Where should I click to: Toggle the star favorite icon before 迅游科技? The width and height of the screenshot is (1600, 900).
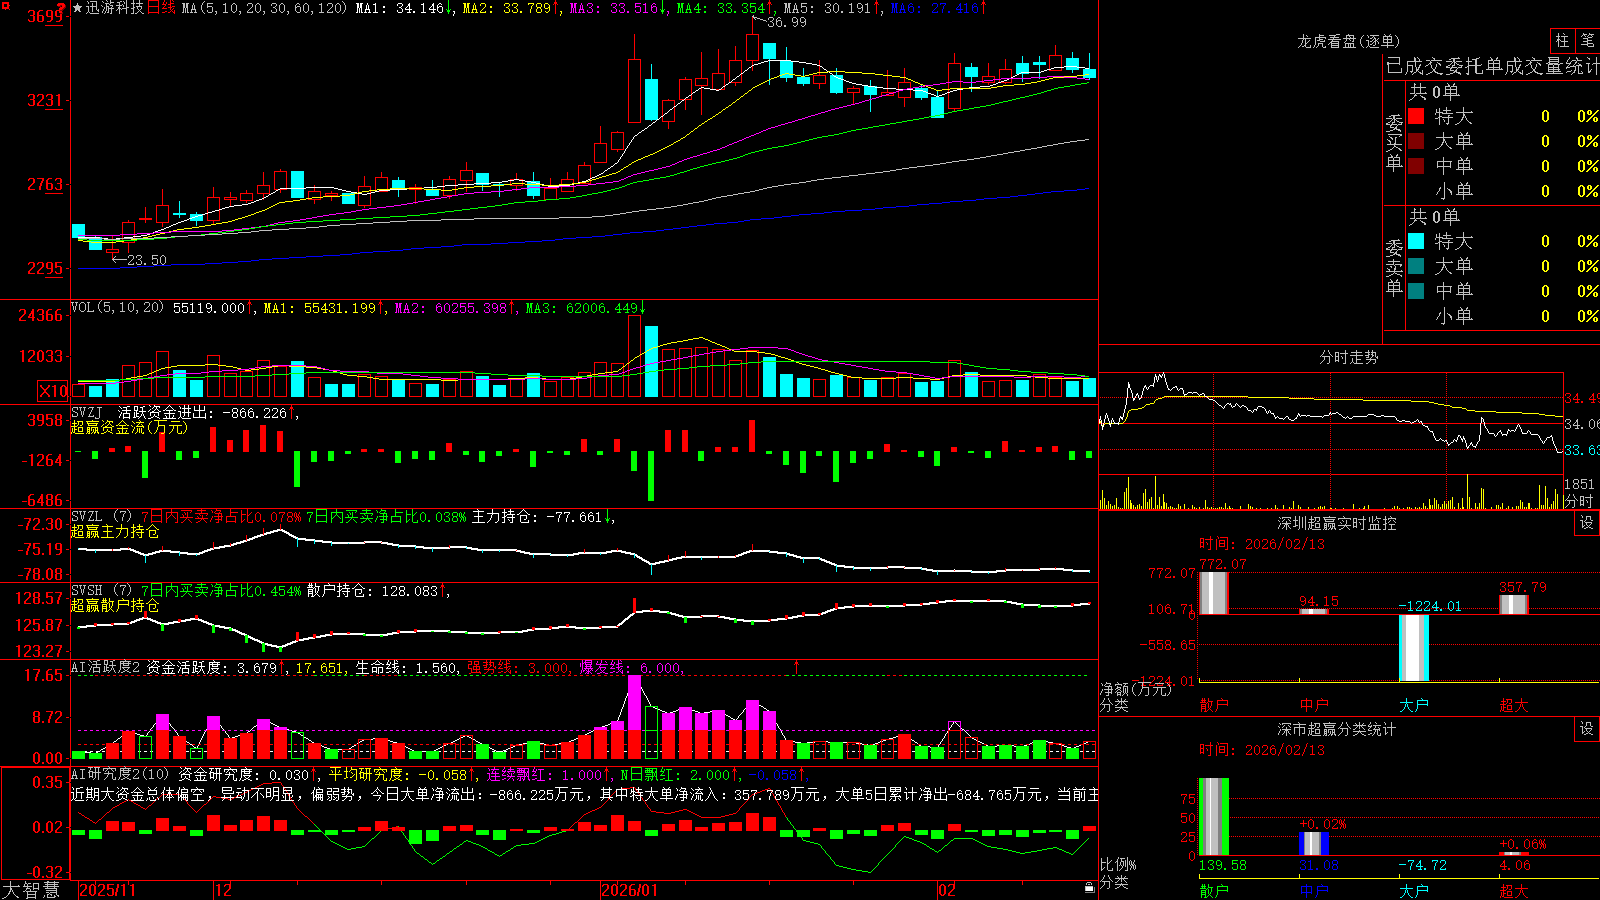pos(77,8)
